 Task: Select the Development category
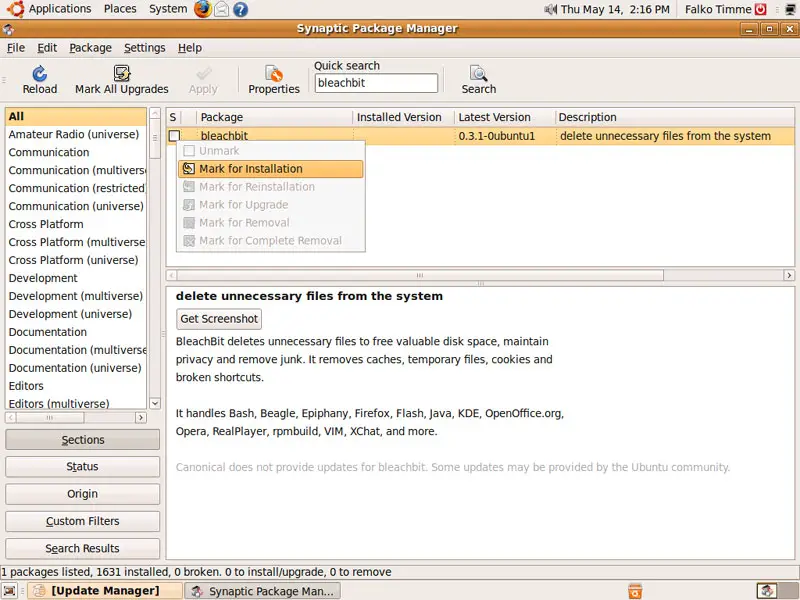click(76, 278)
